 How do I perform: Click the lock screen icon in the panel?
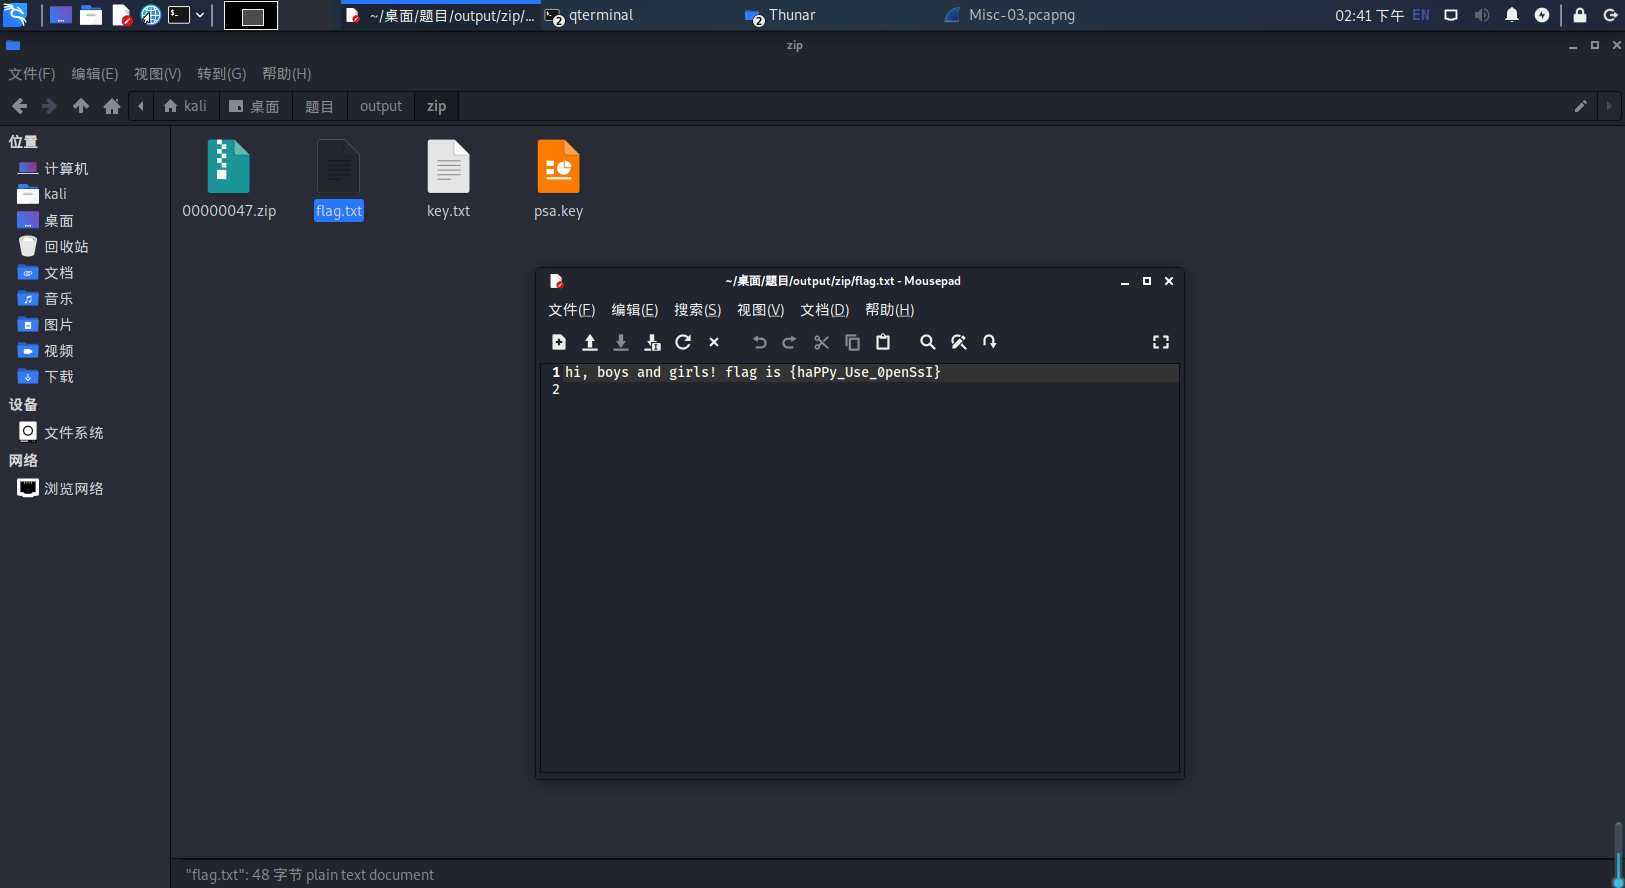(1580, 15)
